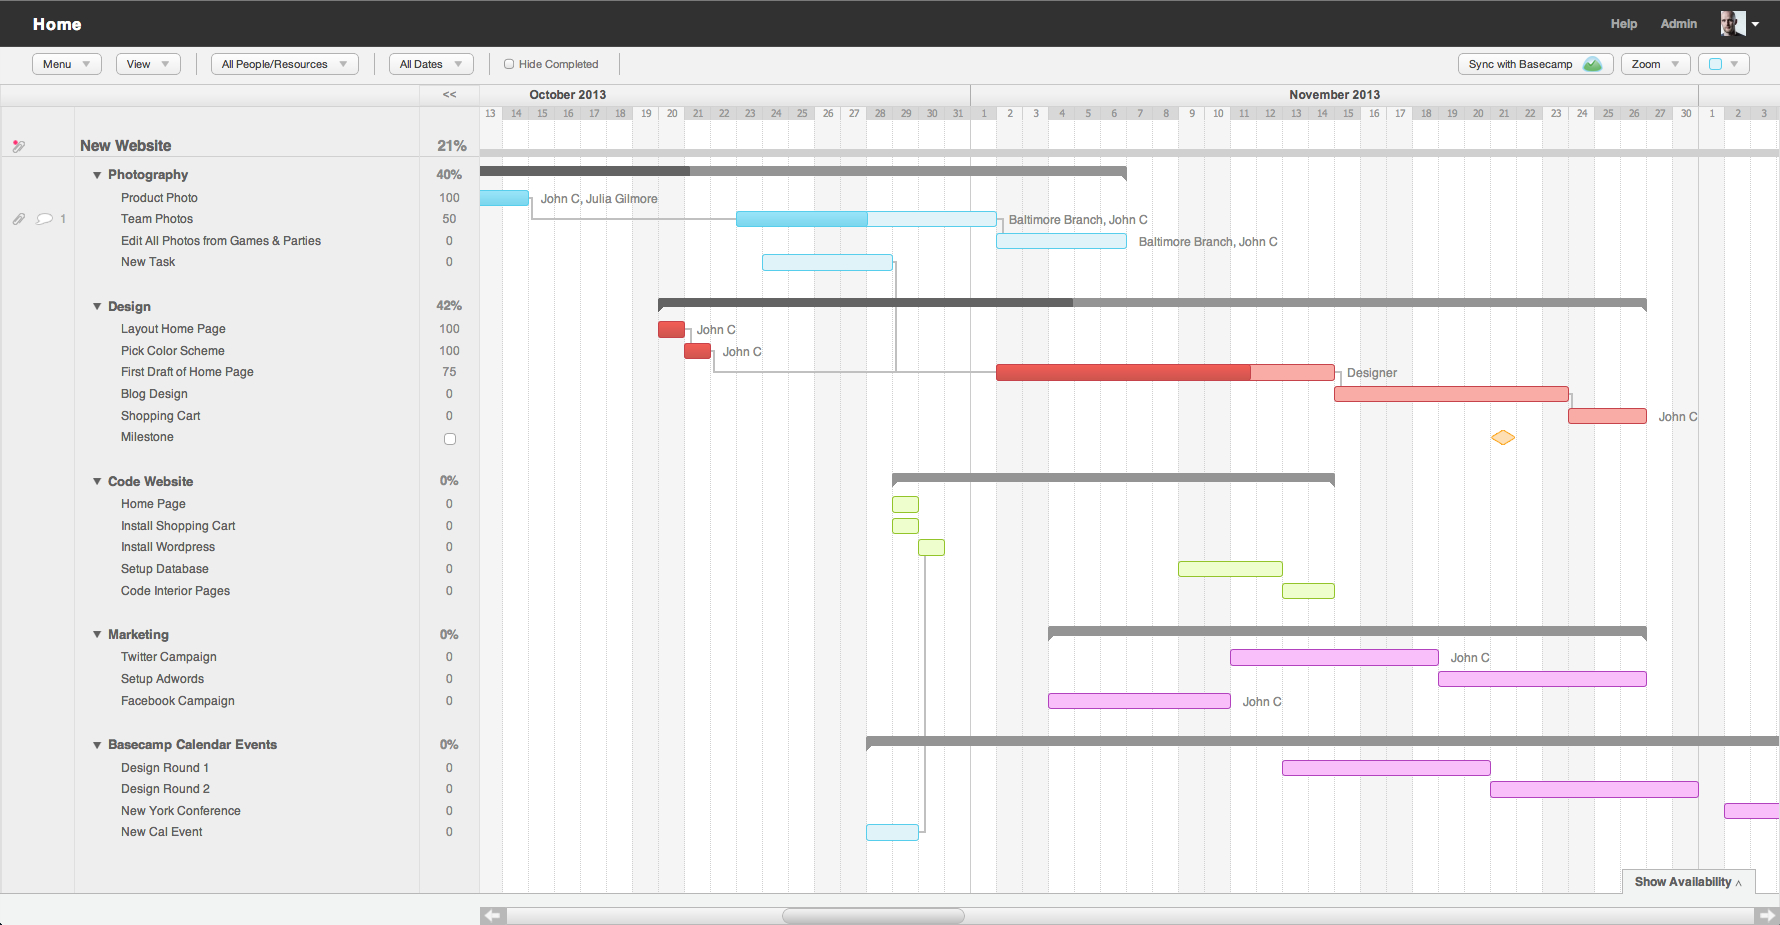This screenshot has width=1780, height=925.
Task: Open the New Website project title
Action: point(126,146)
